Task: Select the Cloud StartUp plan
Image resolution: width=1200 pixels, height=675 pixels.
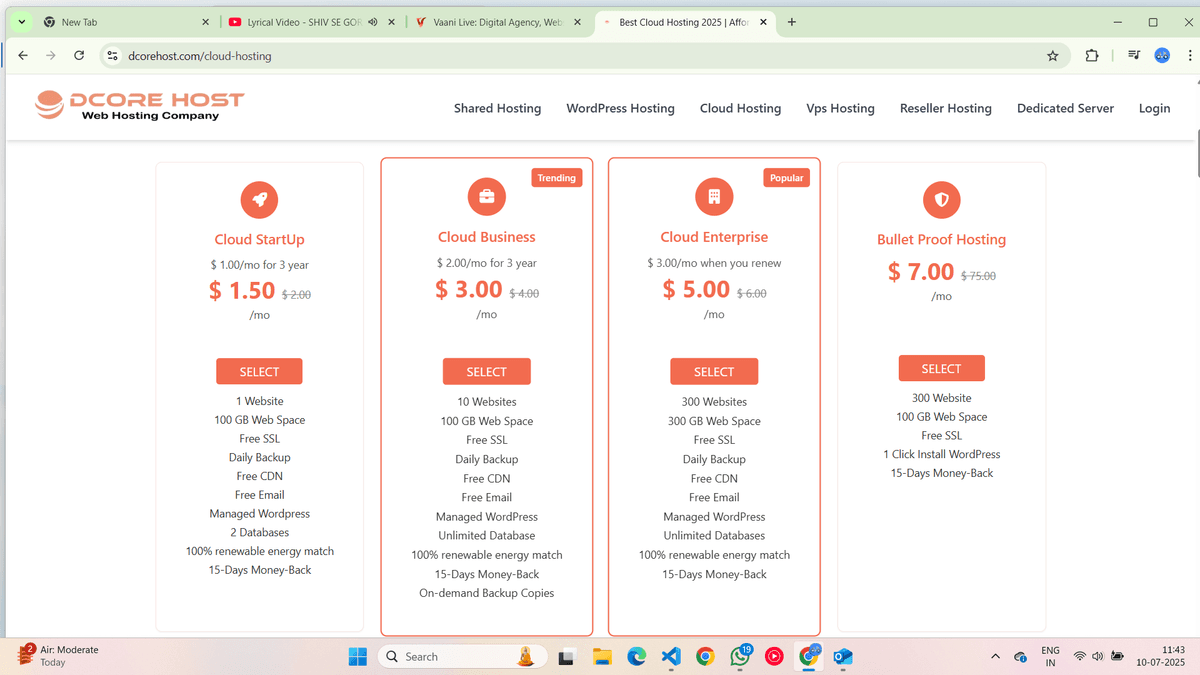Action: [259, 371]
